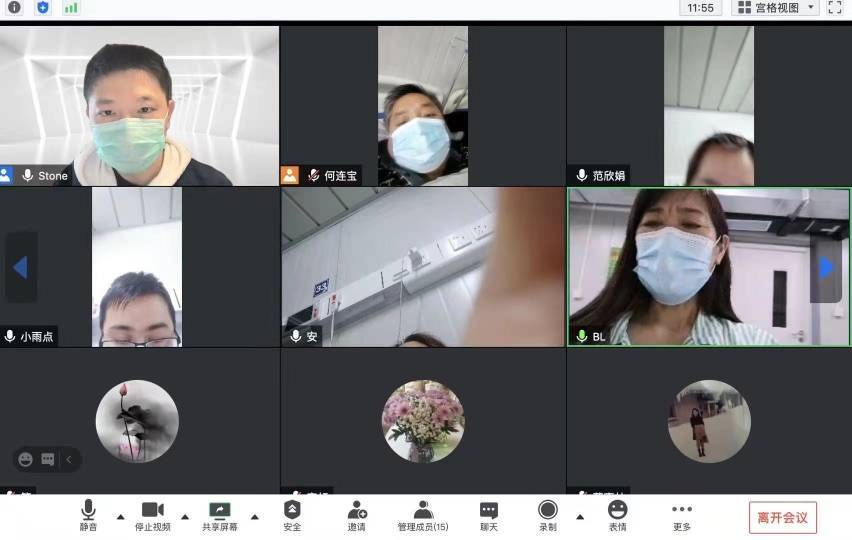Image resolution: width=852 pixels, height=540 pixels.
Task: Go to next page of video tiles
Action: point(826,267)
